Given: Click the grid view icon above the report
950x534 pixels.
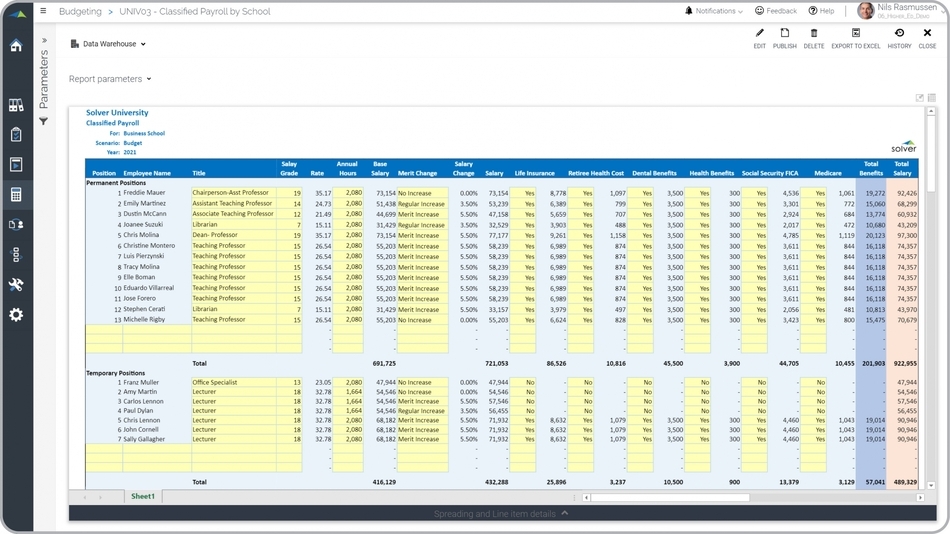Looking at the screenshot, I should point(932,98).
